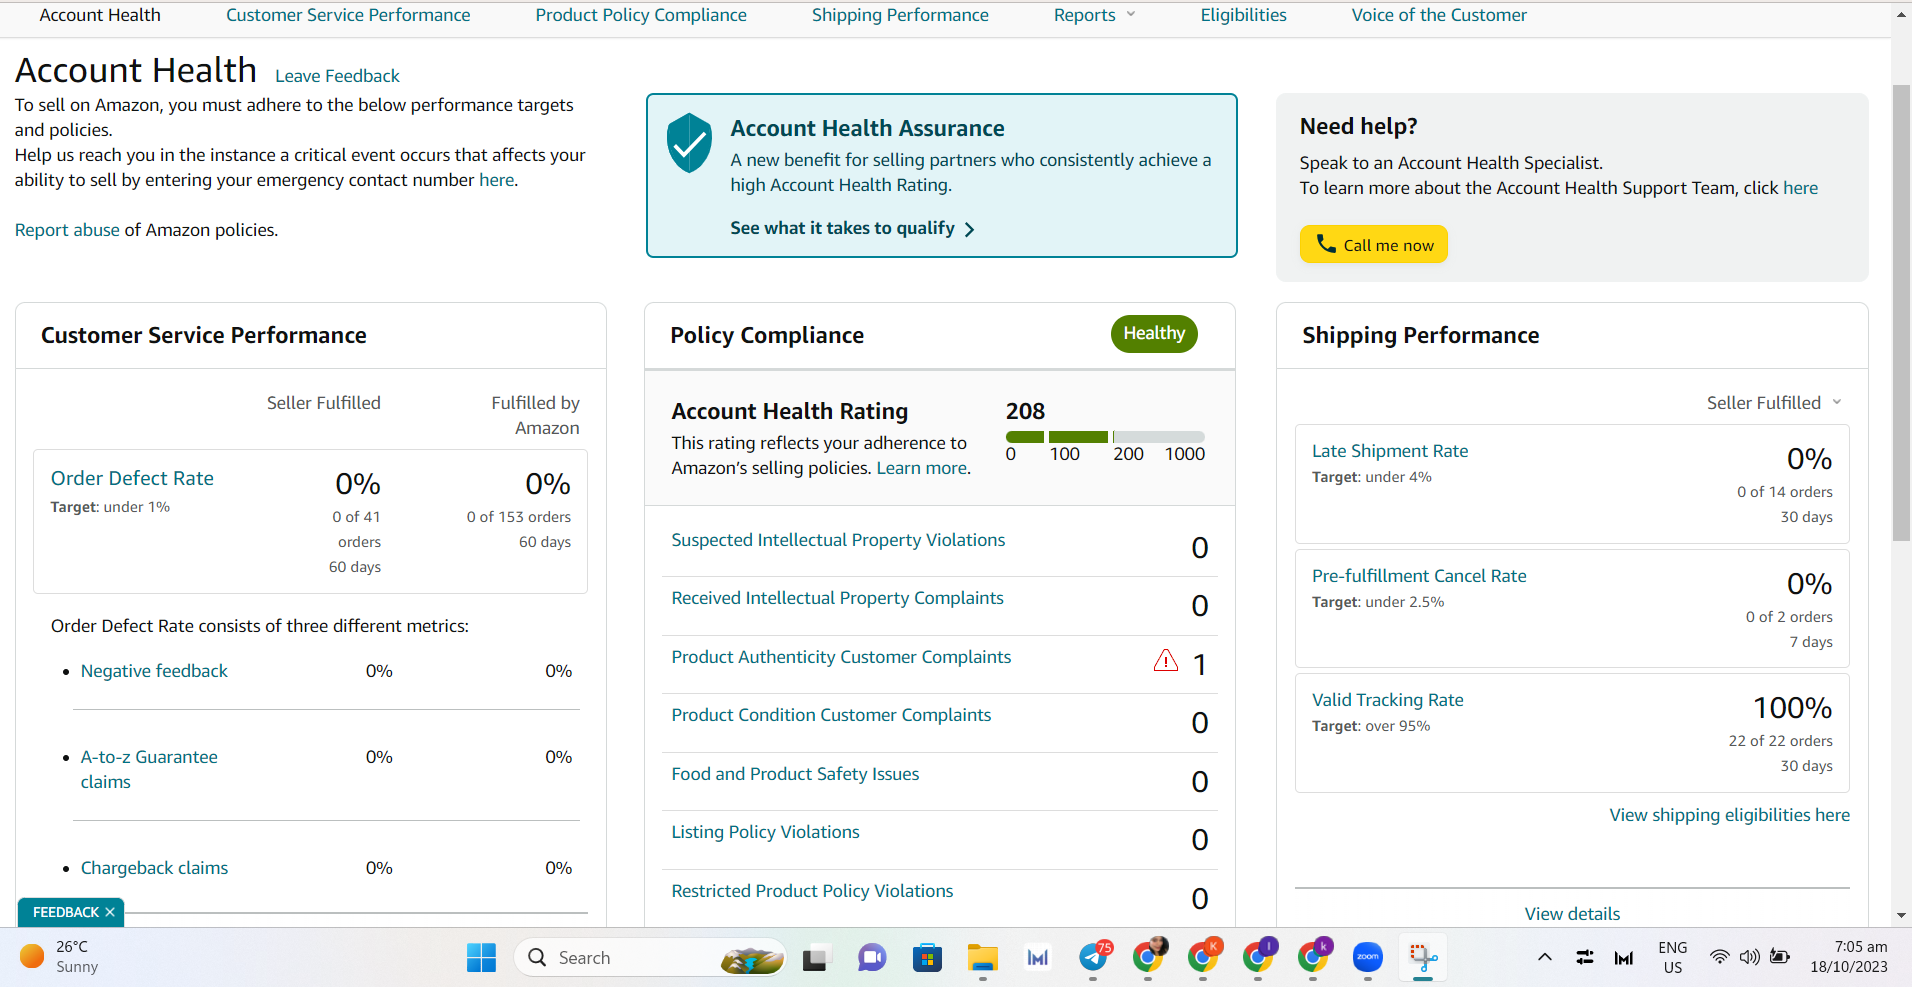
Task: Switch the ENG US input language
Action: click(x=1672, y=957)
